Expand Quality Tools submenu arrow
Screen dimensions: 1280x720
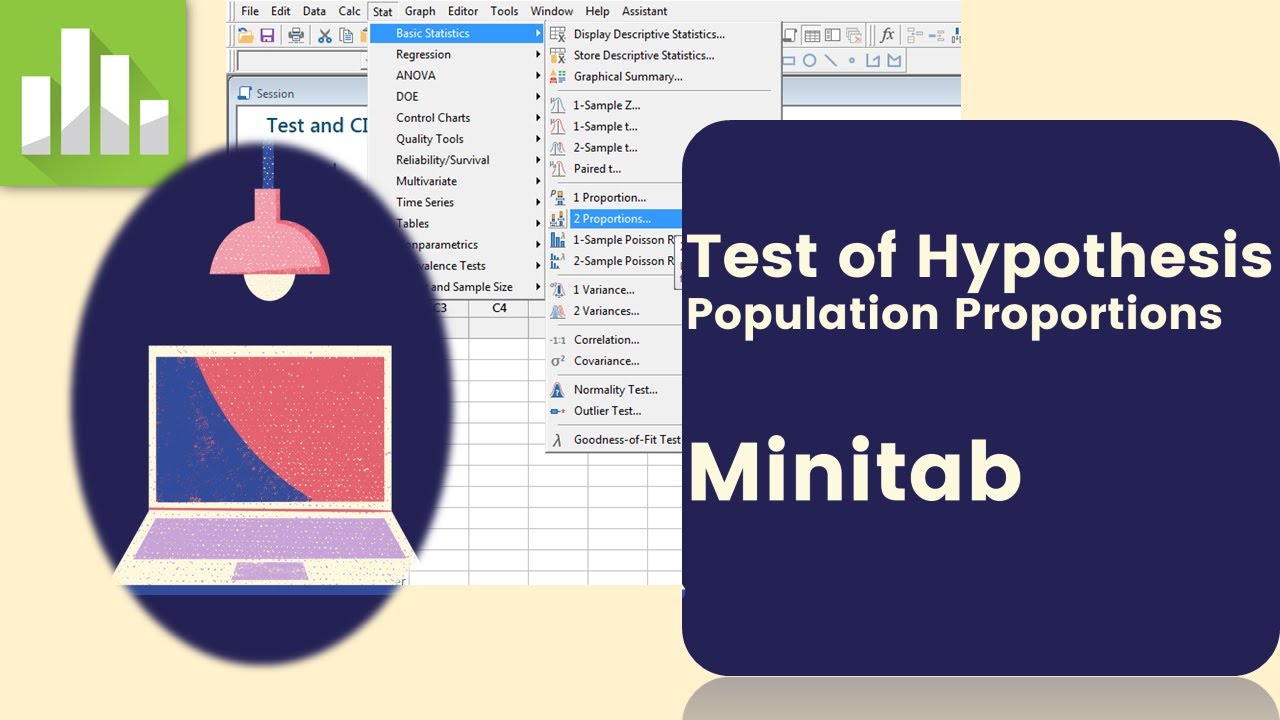[x=538, y=139]
